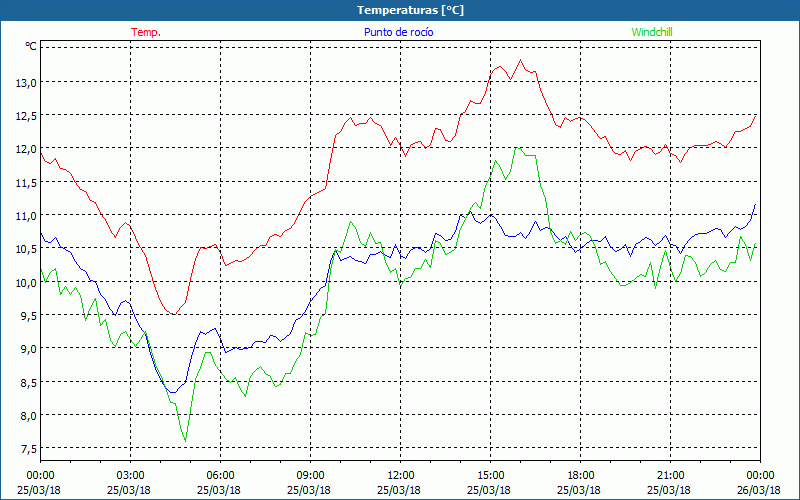Click the 'Temperaturas [°C]' chart title
Viewport: 800px width, 500px height.
[x=410, y=10]
